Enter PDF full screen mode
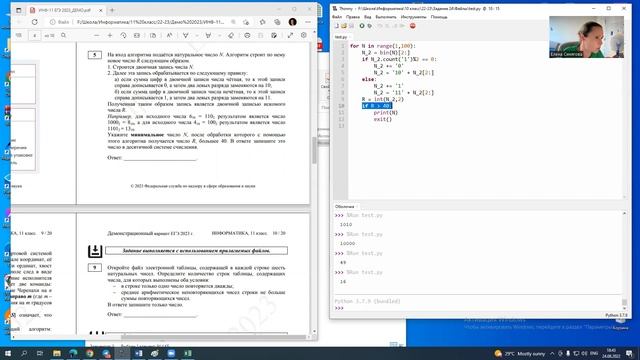This screenshot has width=640, height=360. point(290,36)
